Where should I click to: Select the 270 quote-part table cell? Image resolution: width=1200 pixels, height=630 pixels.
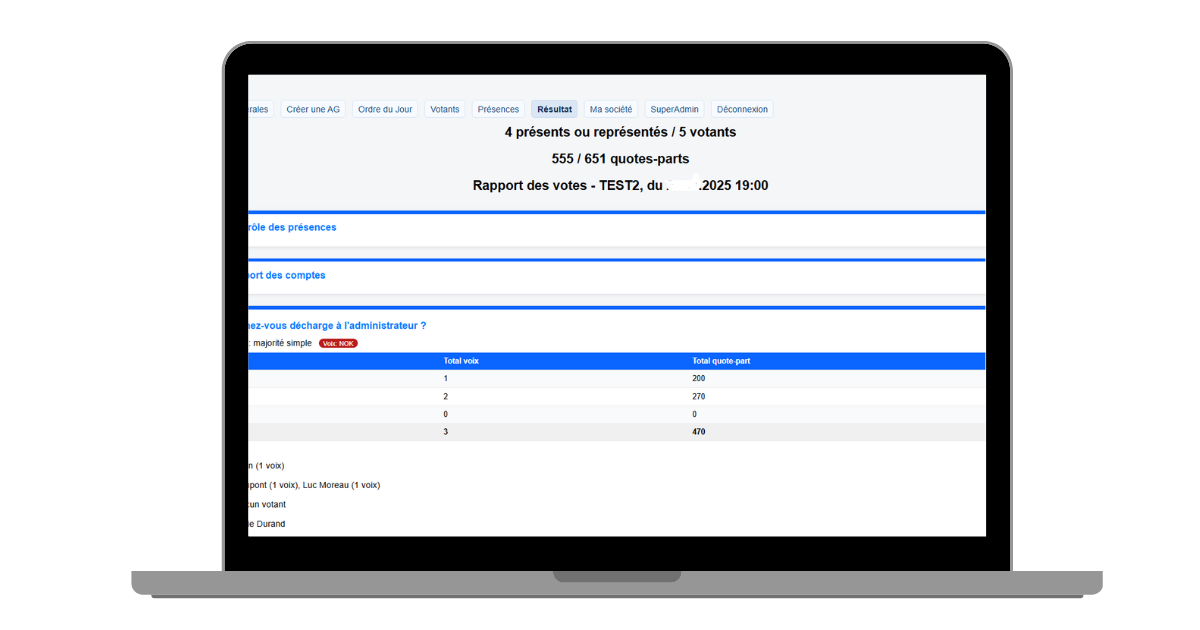pos(699,396)
